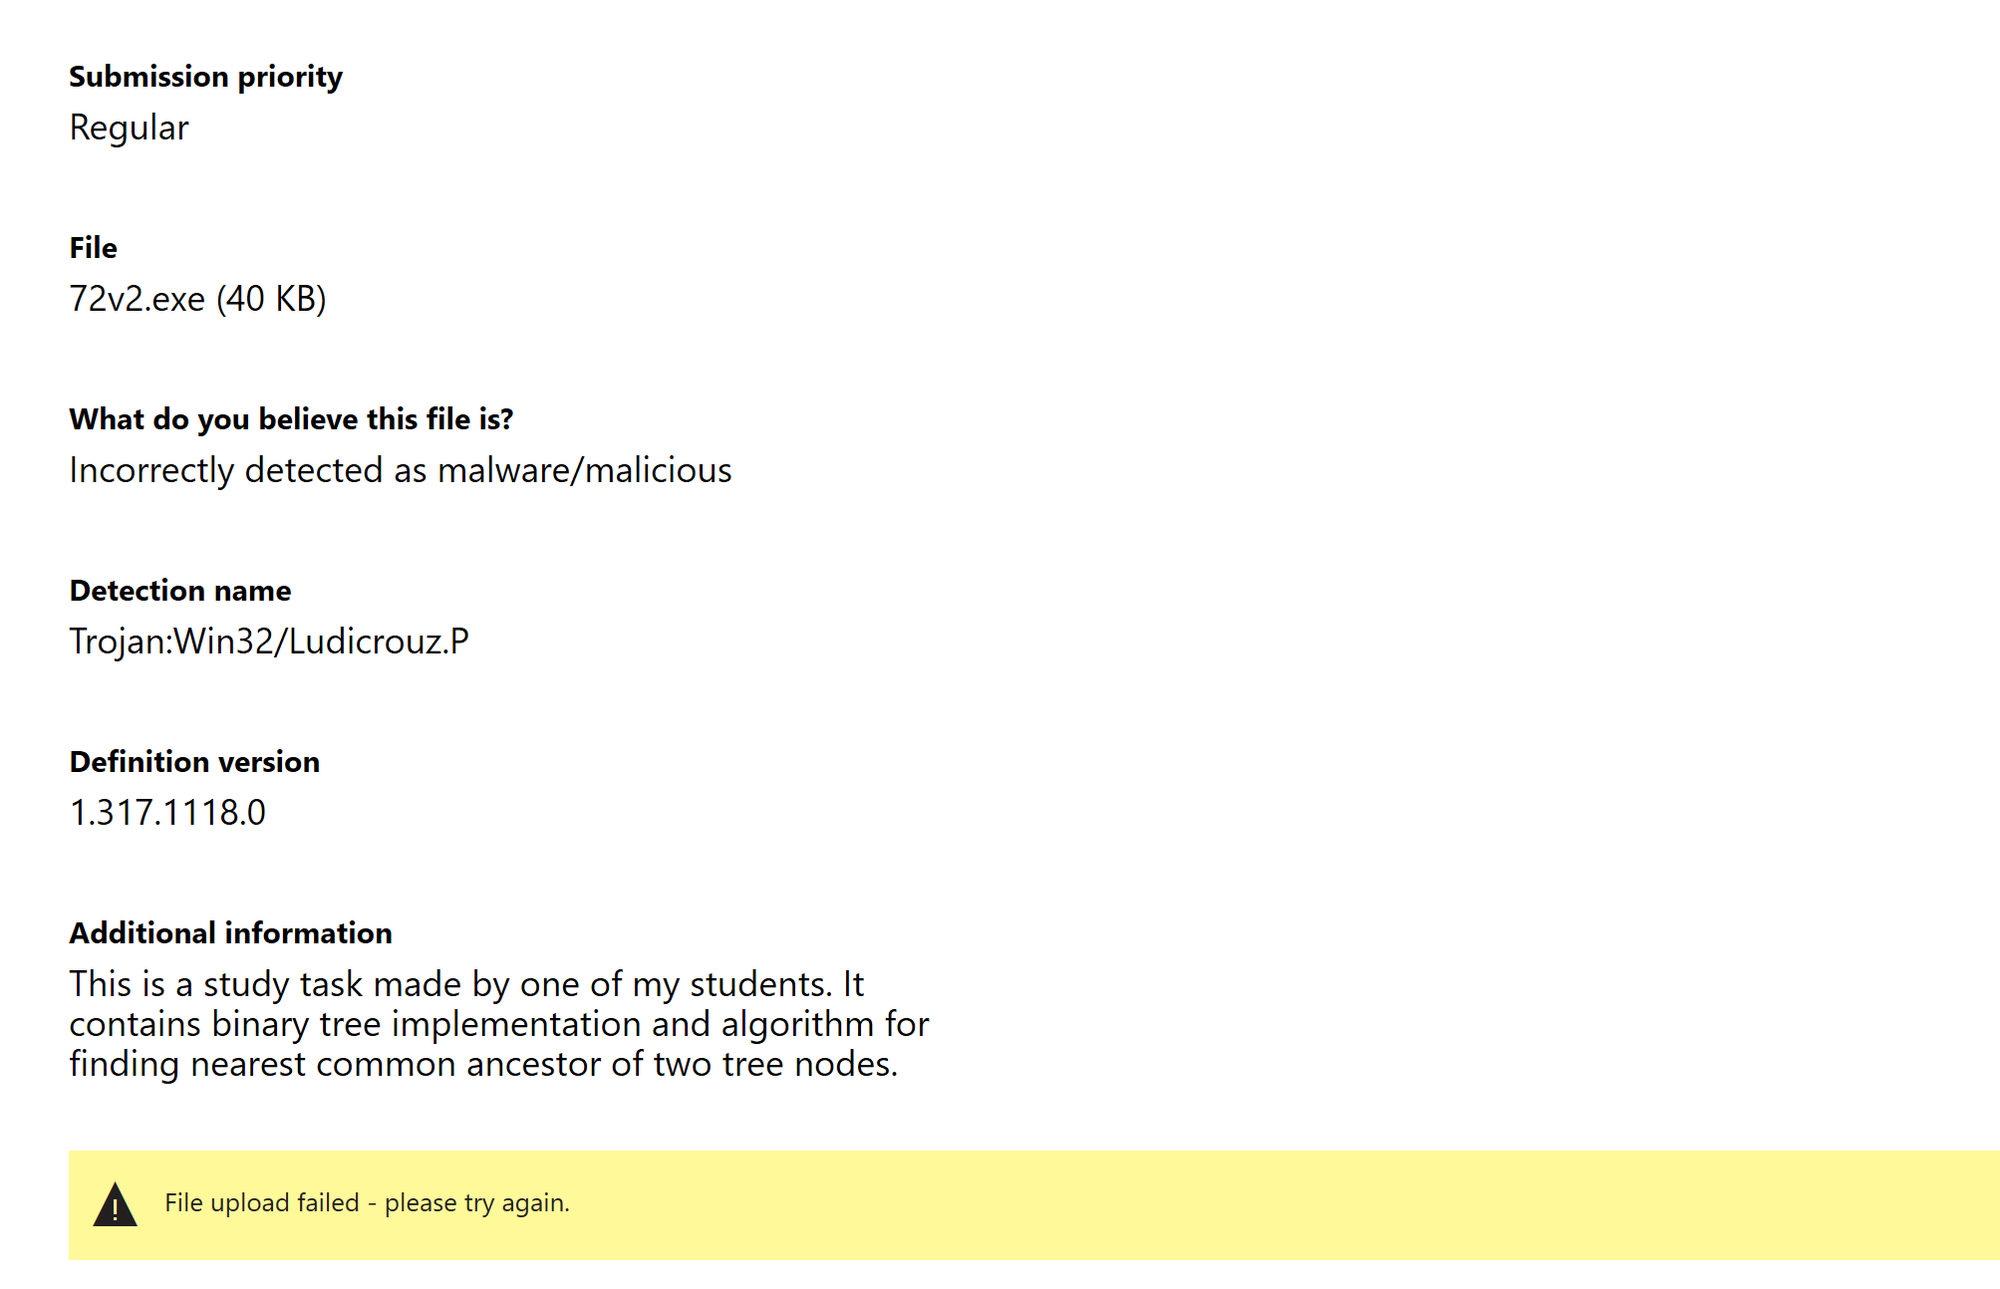Click the warning triangle icon

click(x=115, y=1204)
